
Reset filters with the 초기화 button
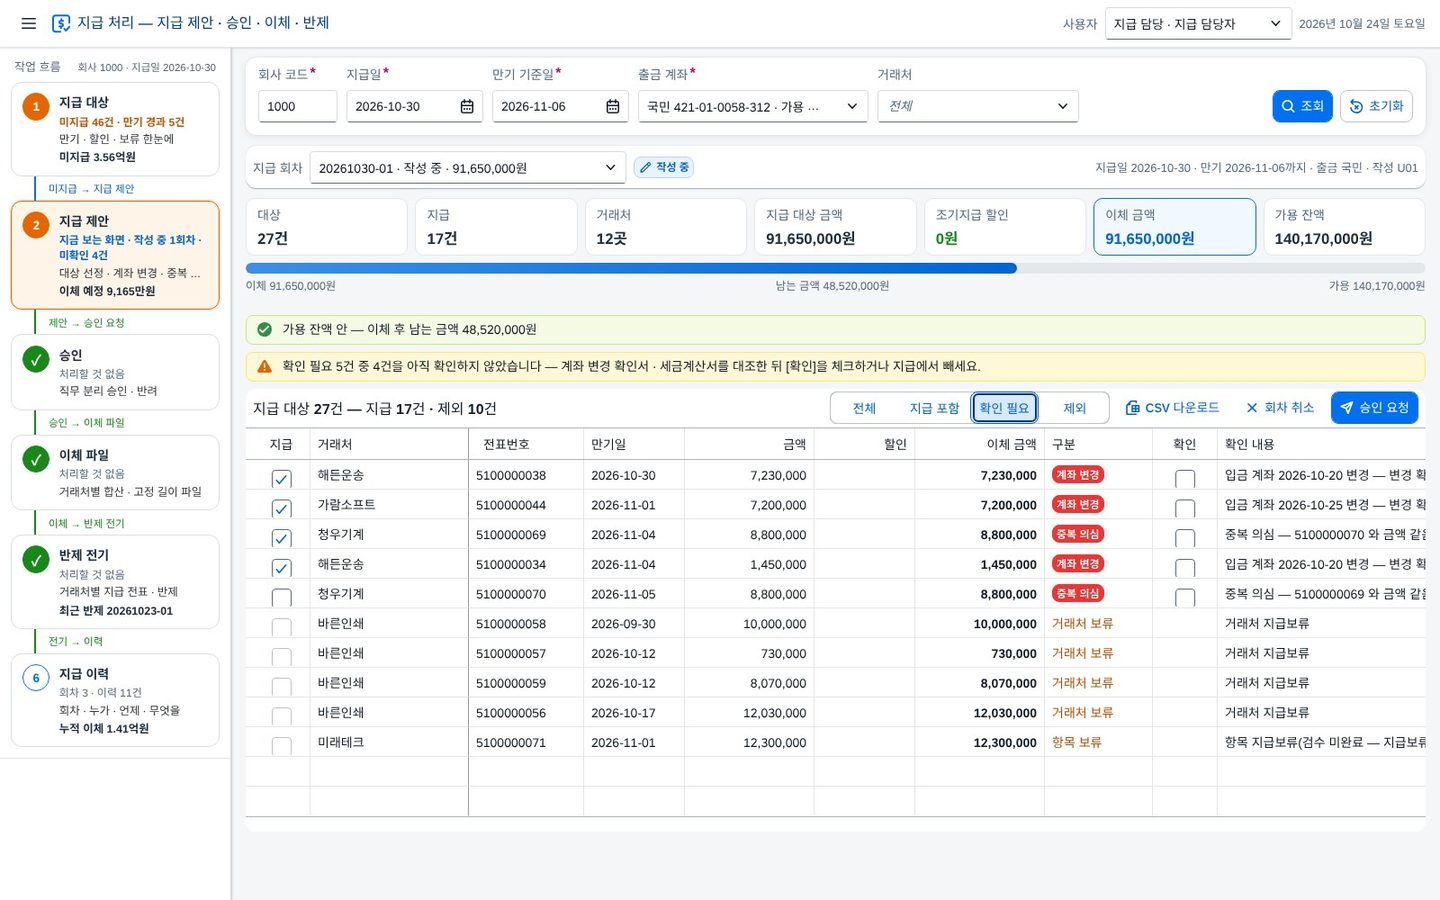[1376, 106]
